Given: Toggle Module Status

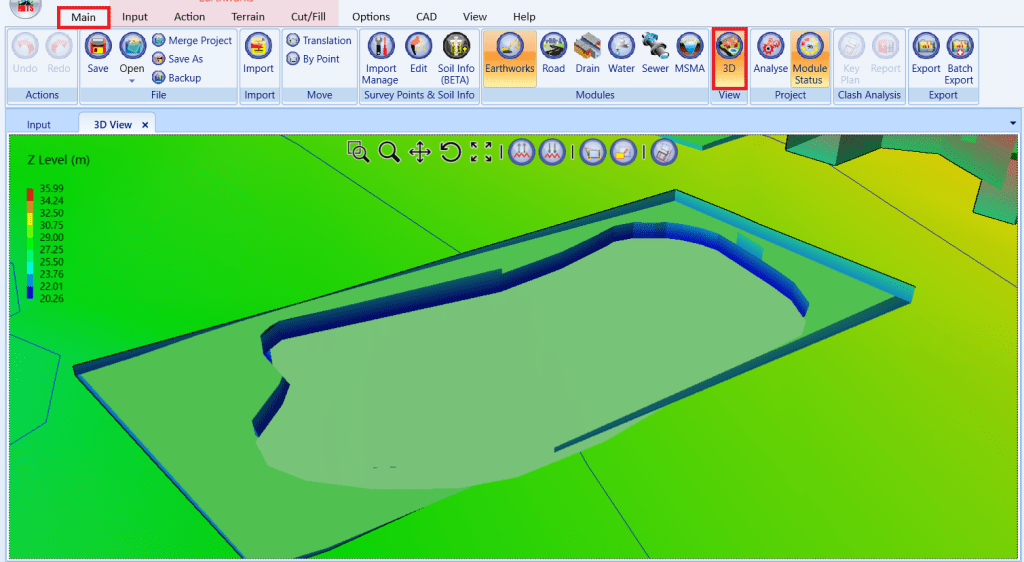Looking at the screenshot, I should [809, 58].
